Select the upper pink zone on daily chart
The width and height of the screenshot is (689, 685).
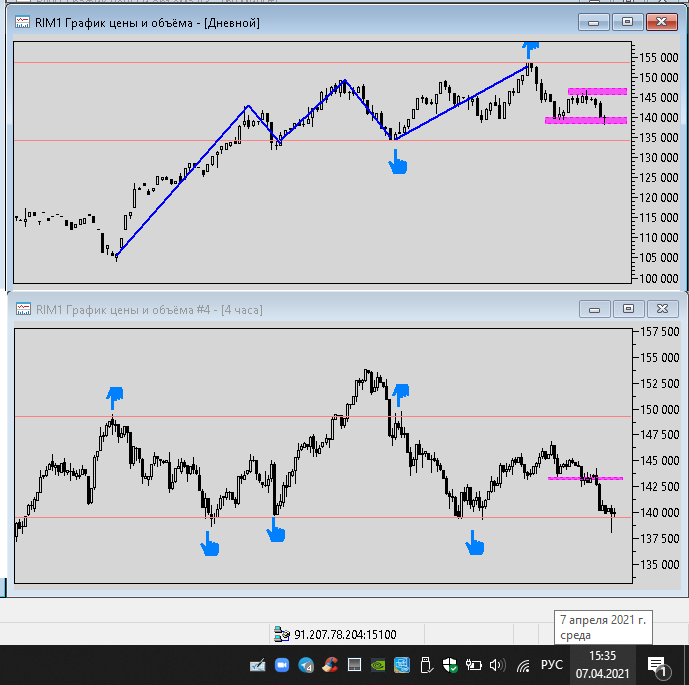(597, 91)
